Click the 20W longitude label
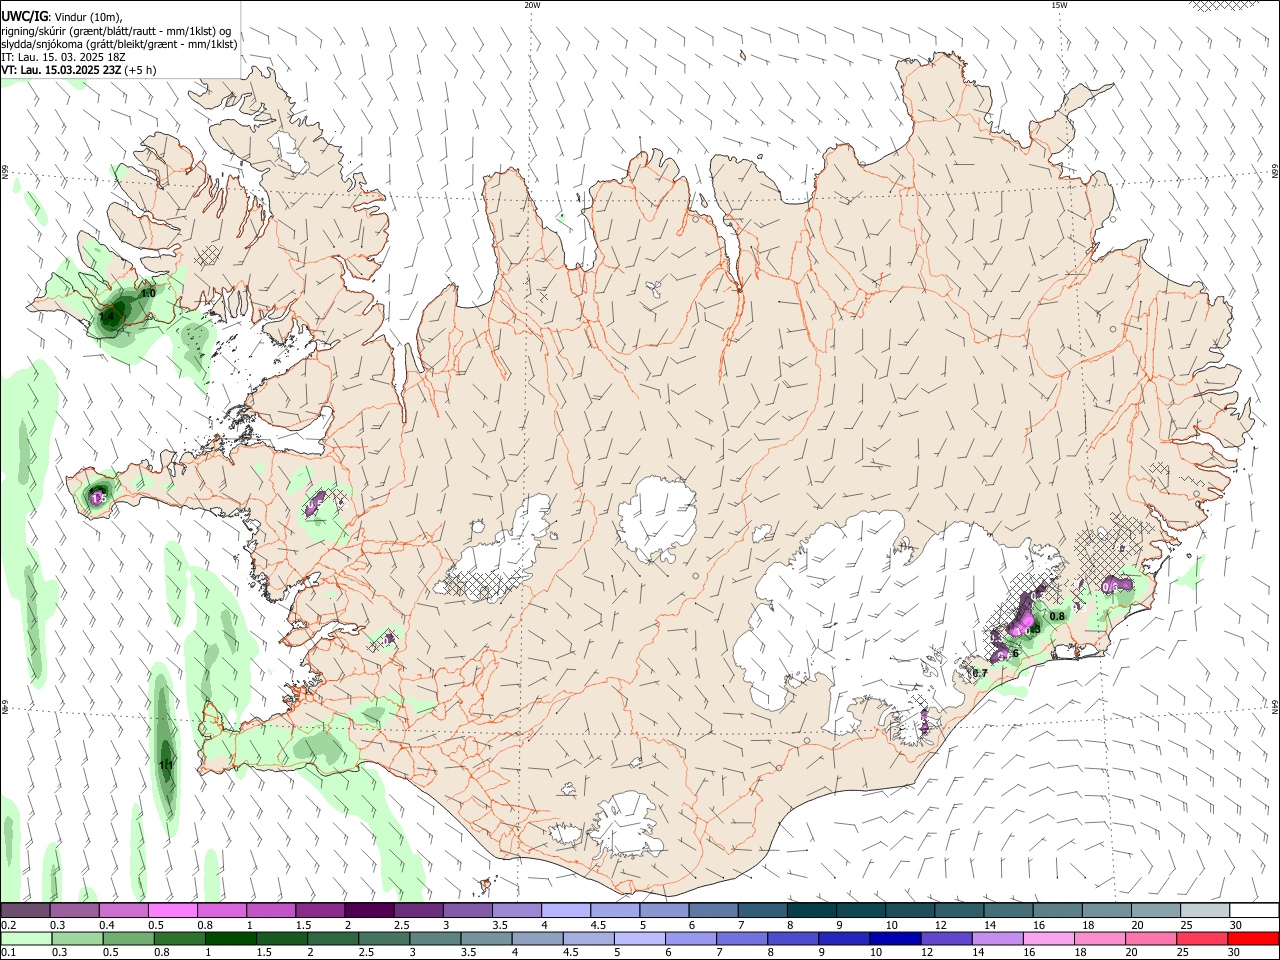The height and width of the screenshot is (960, 1280). point(532,5)
